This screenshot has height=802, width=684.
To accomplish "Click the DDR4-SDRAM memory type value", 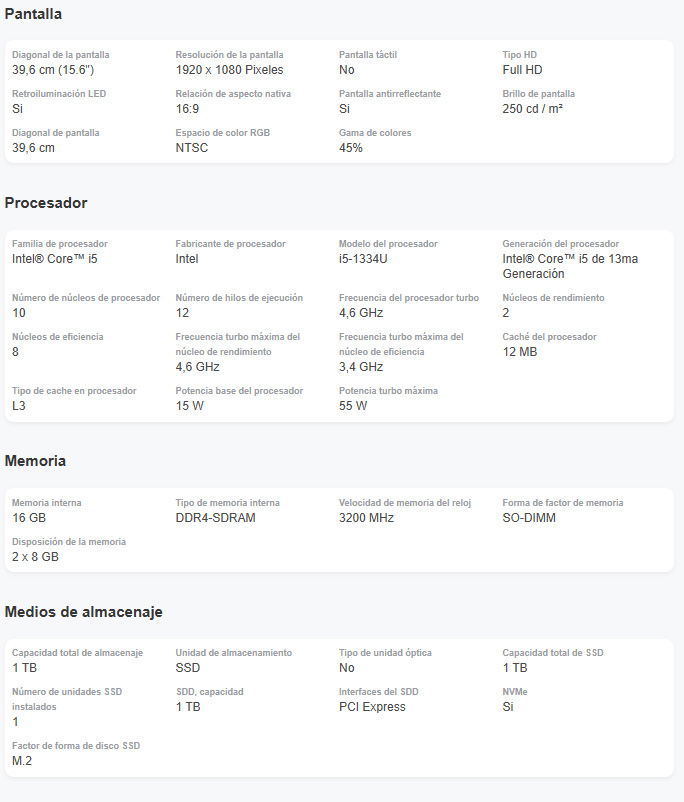I will pyautogui.click(x=215, y=518).
